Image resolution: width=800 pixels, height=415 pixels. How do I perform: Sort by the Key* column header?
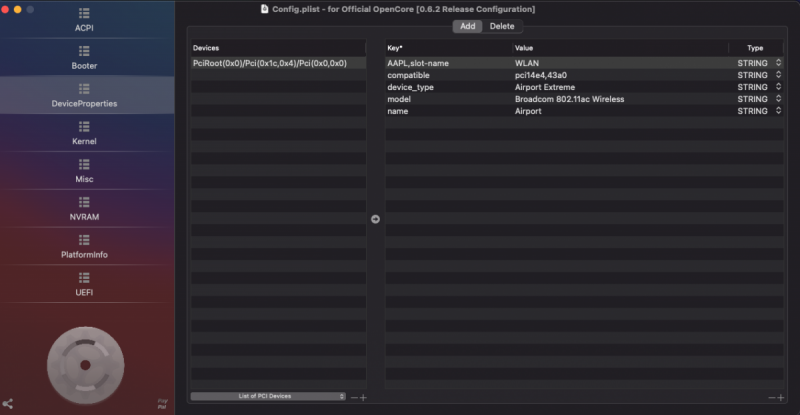(448, 48)
